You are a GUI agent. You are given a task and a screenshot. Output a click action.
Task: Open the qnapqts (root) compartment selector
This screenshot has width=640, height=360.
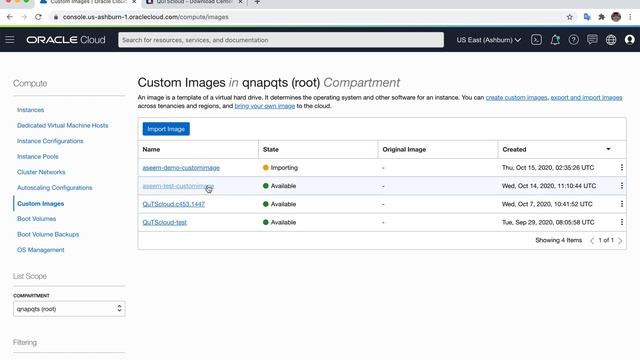[x=69, y=309]
